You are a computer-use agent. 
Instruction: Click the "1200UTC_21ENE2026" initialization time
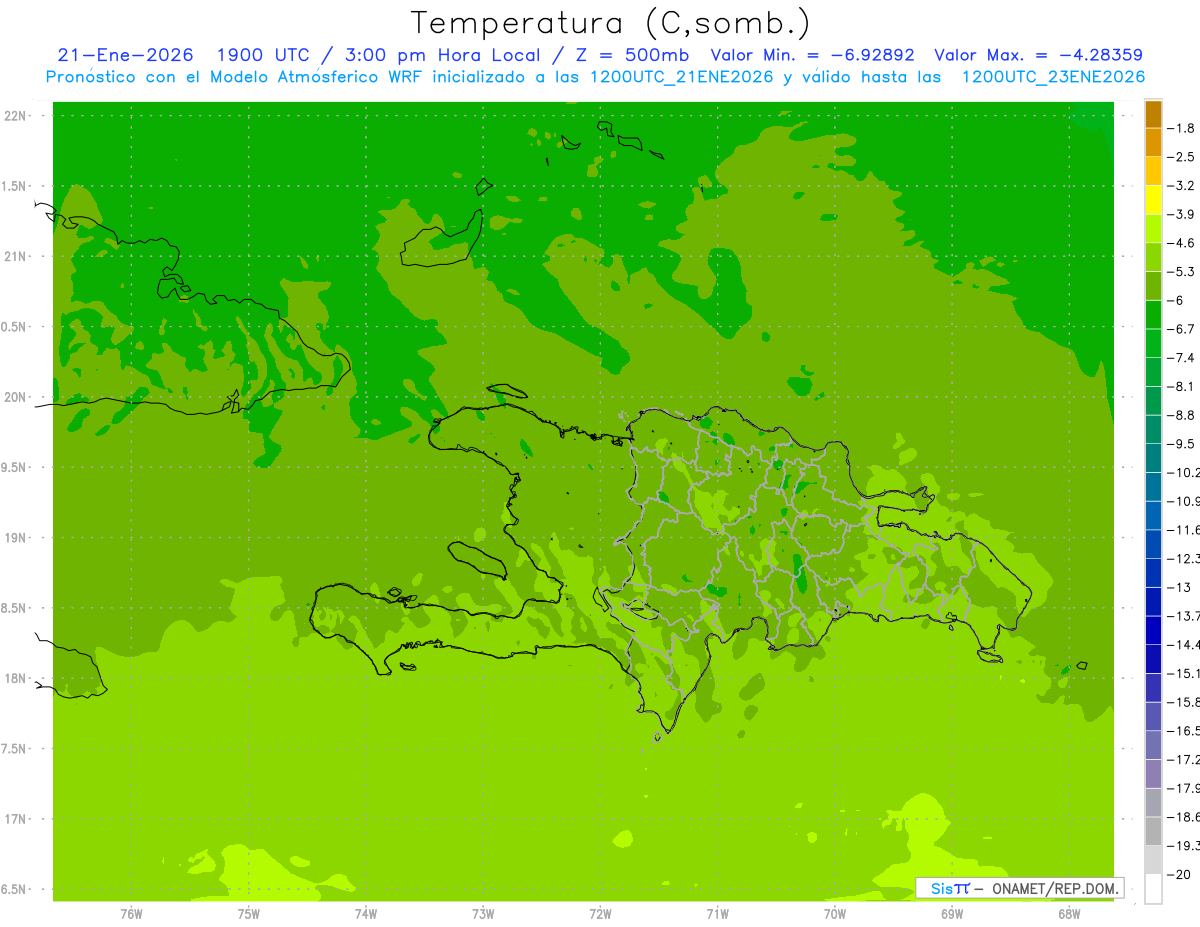(x=681, y=77)
